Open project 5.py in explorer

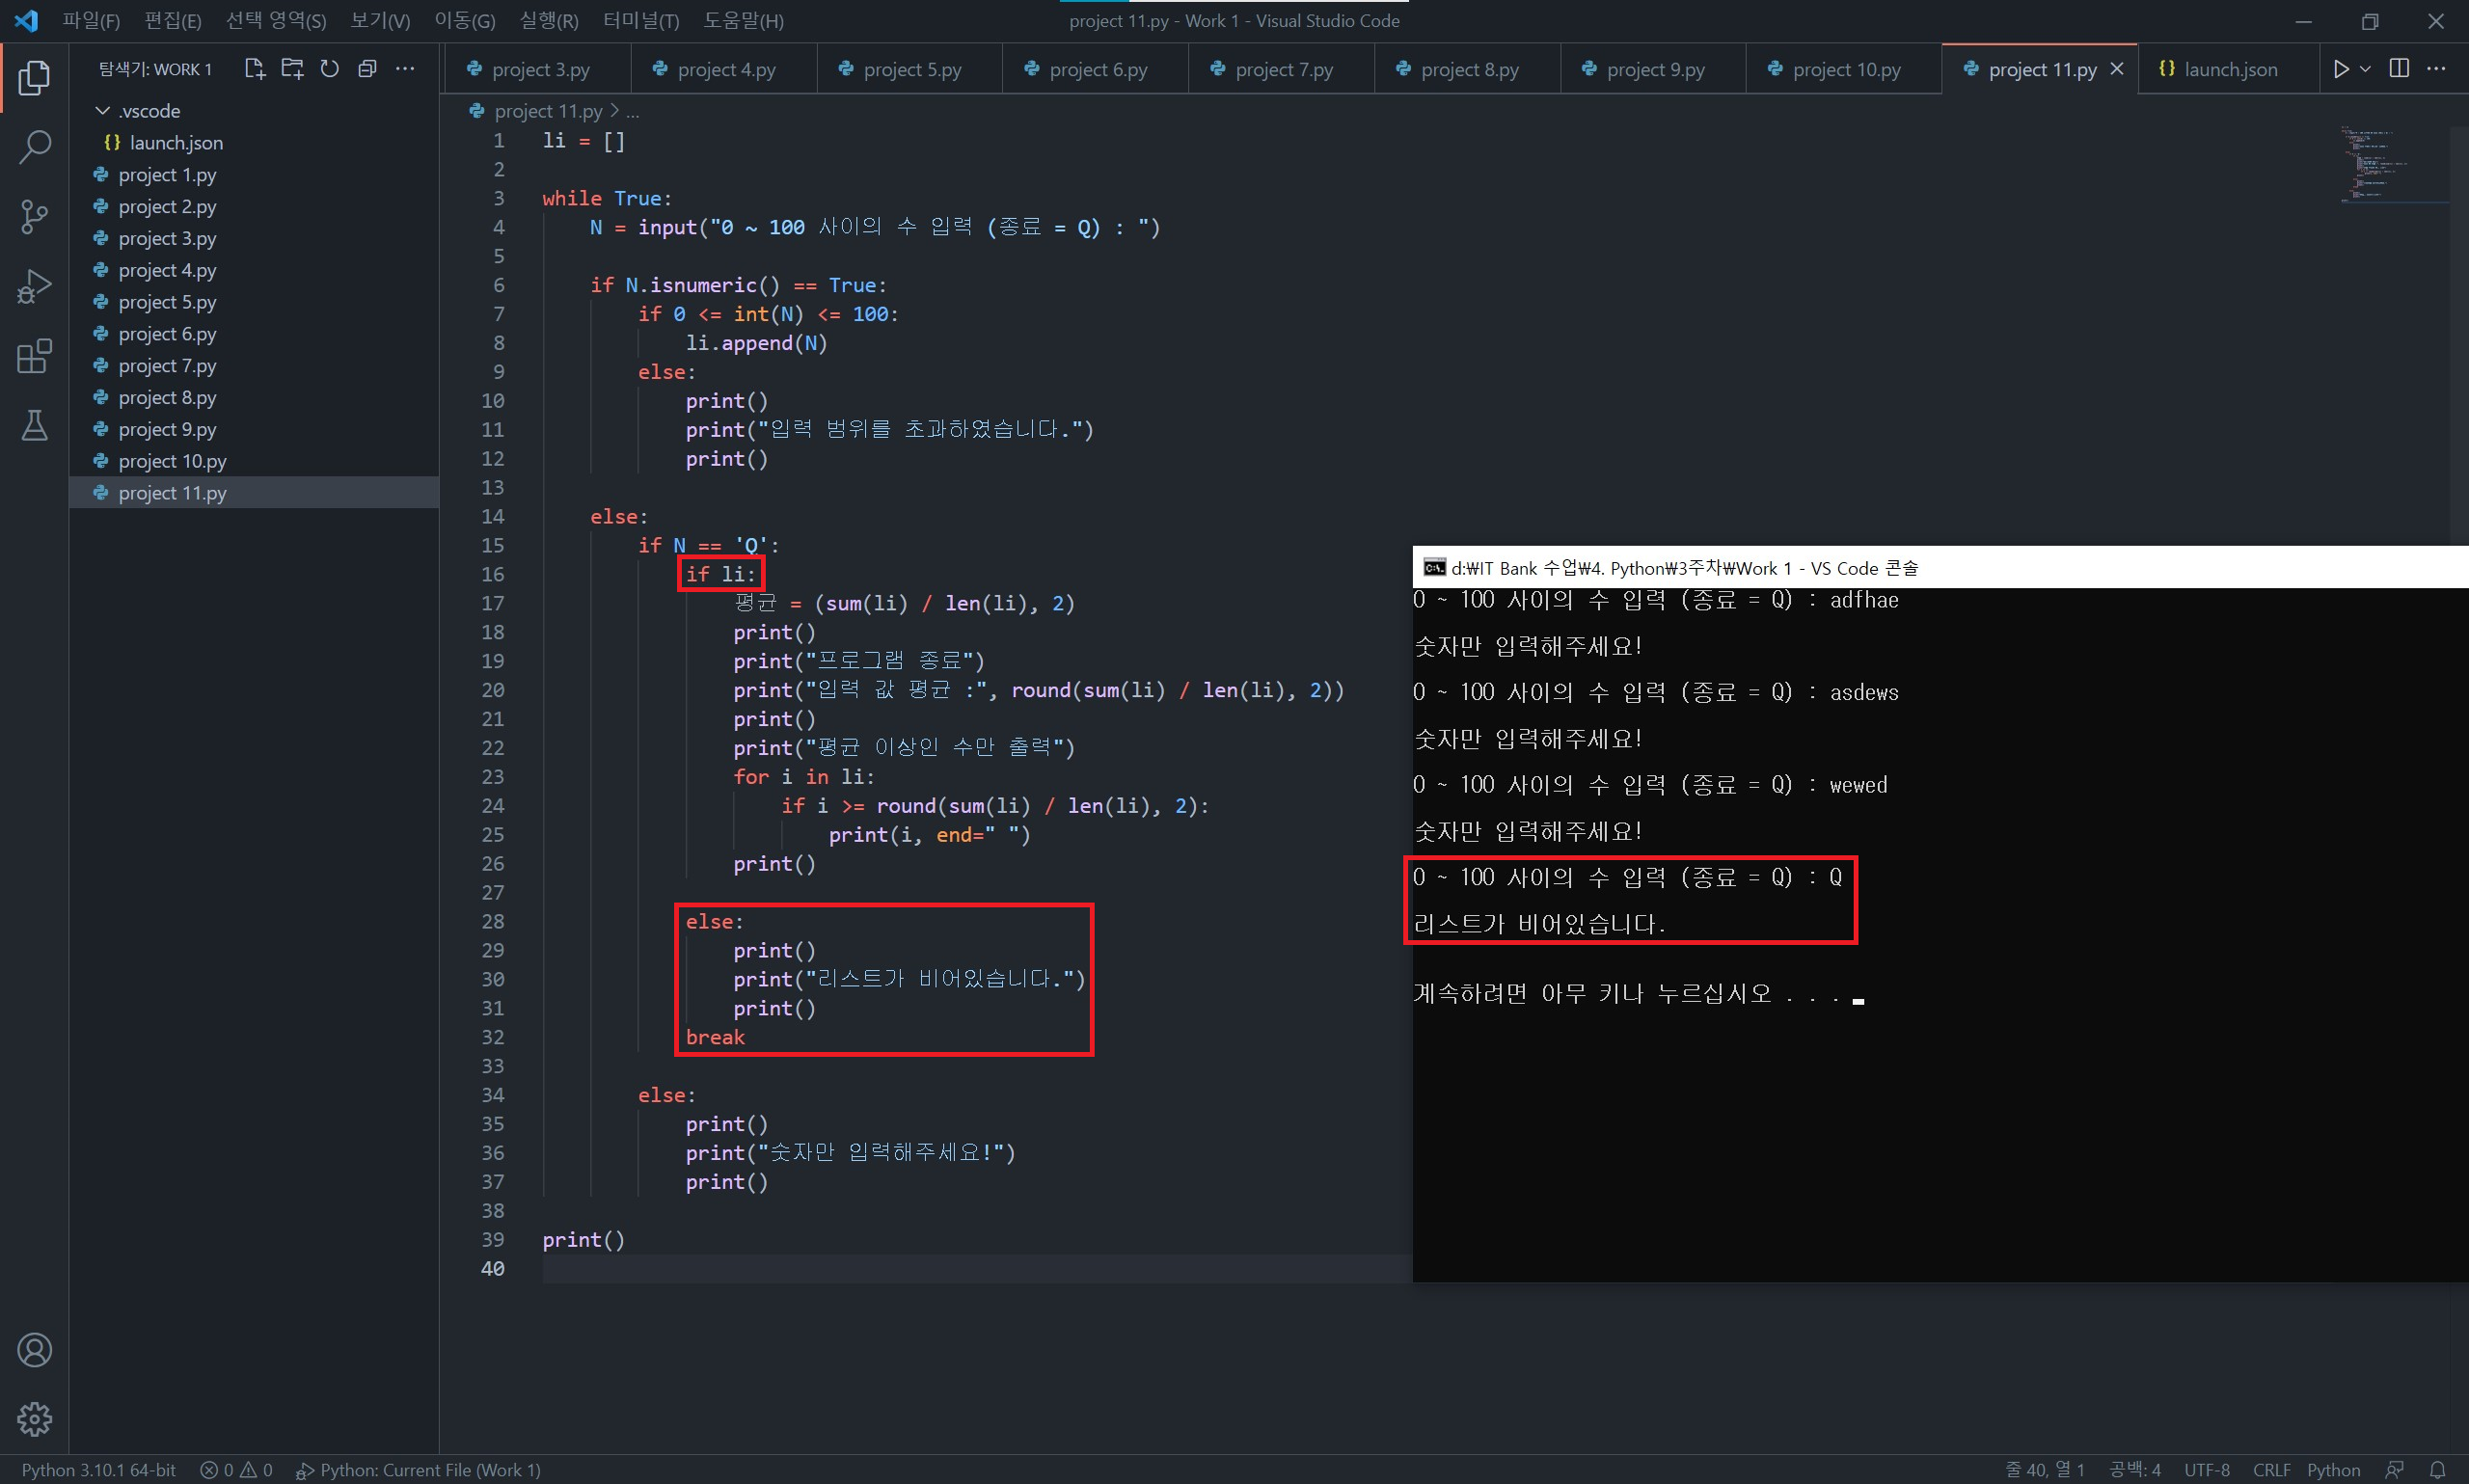167,302
